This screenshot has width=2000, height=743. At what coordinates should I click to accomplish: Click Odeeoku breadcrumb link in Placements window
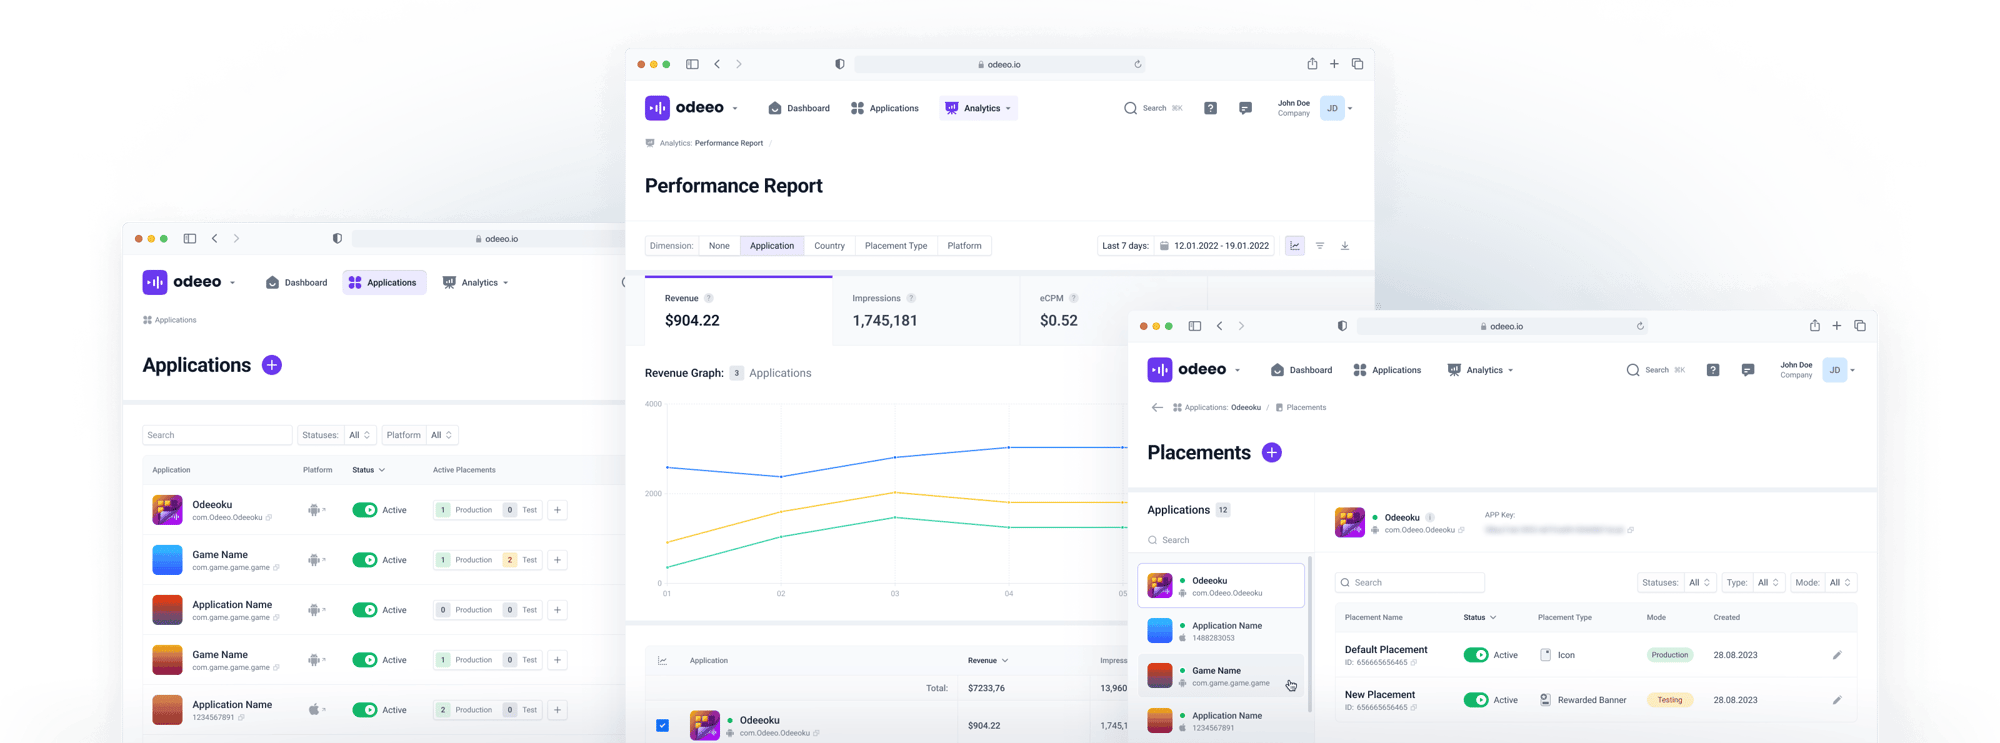click(x=1246, y=408)
